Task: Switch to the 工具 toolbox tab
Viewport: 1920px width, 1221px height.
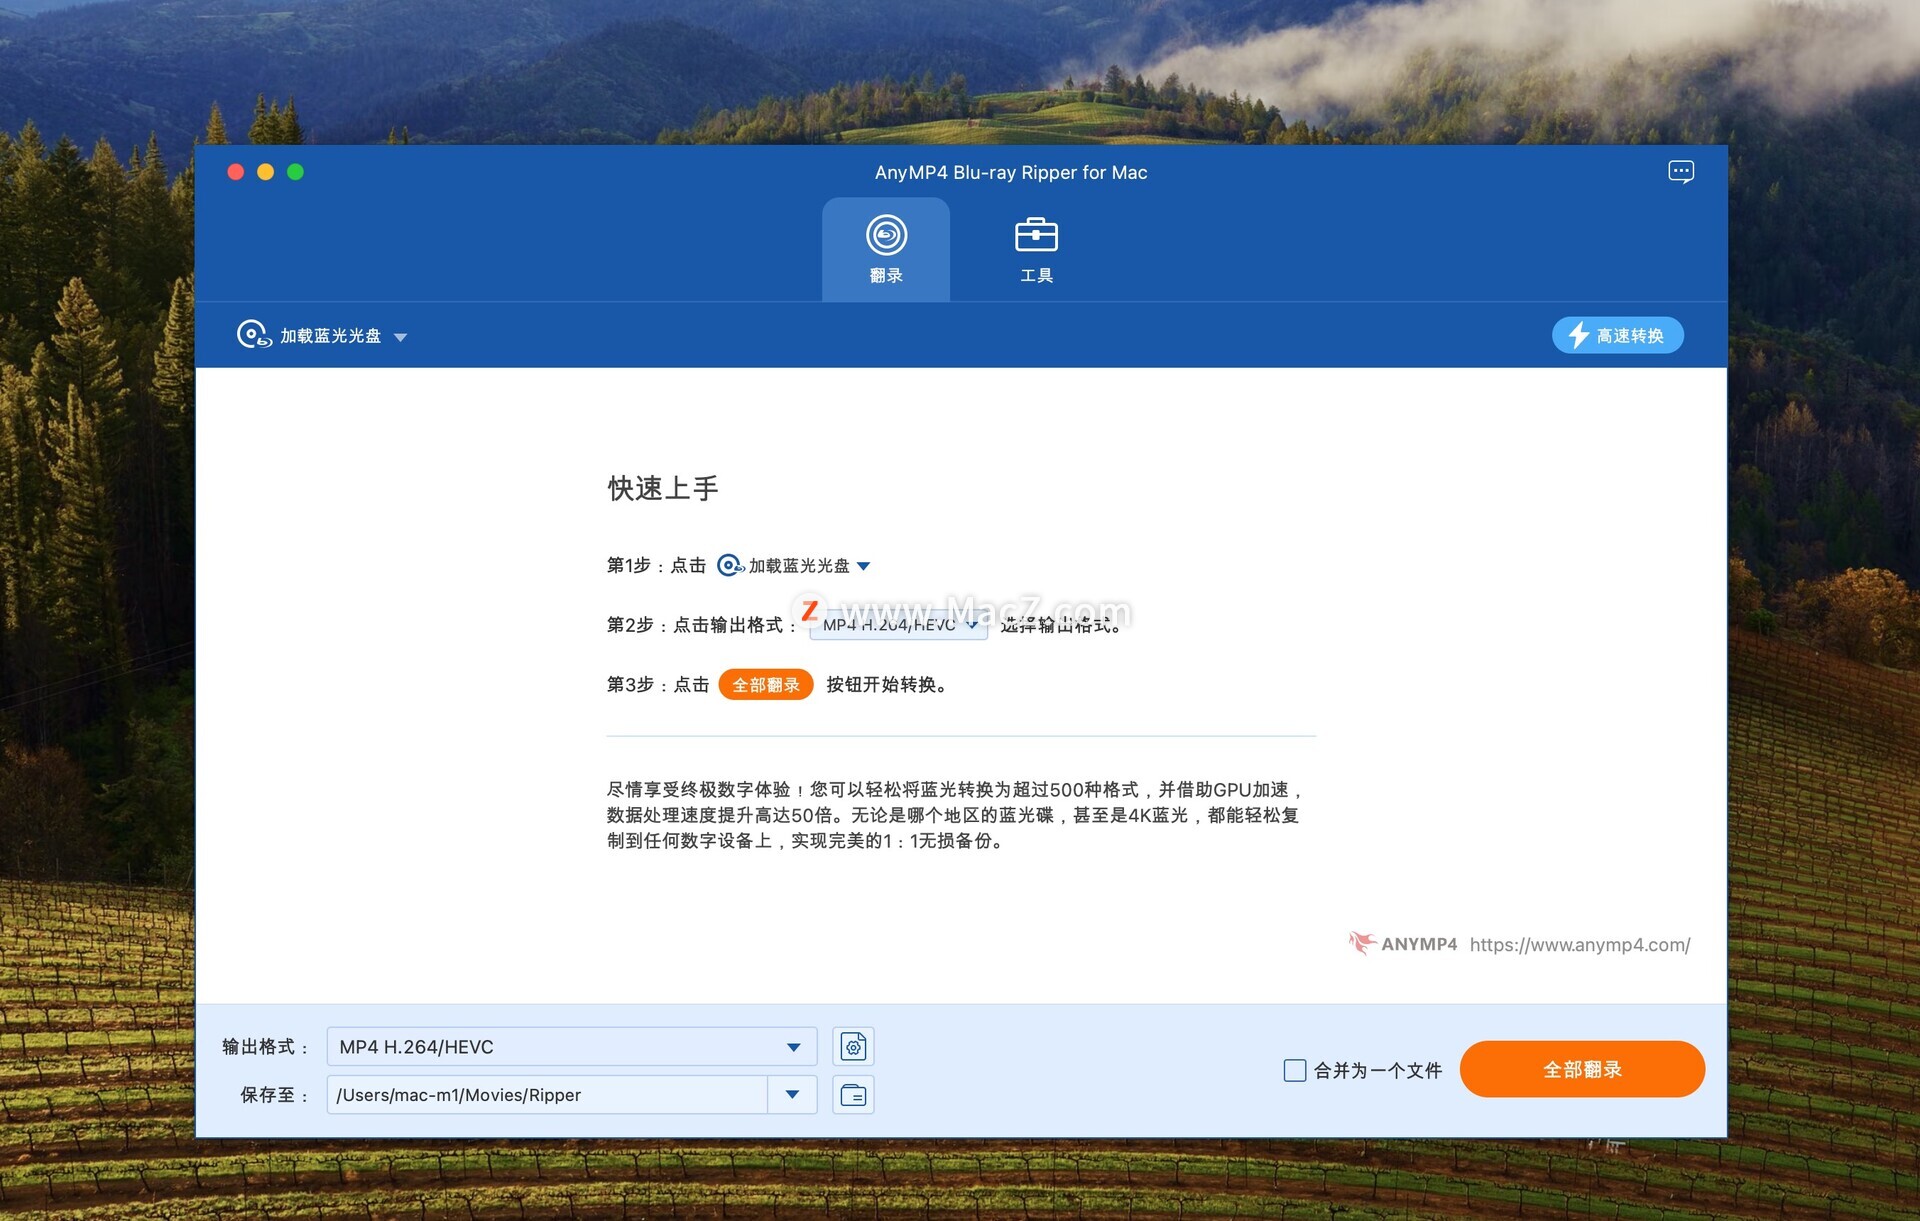Action: (1036, 249)
